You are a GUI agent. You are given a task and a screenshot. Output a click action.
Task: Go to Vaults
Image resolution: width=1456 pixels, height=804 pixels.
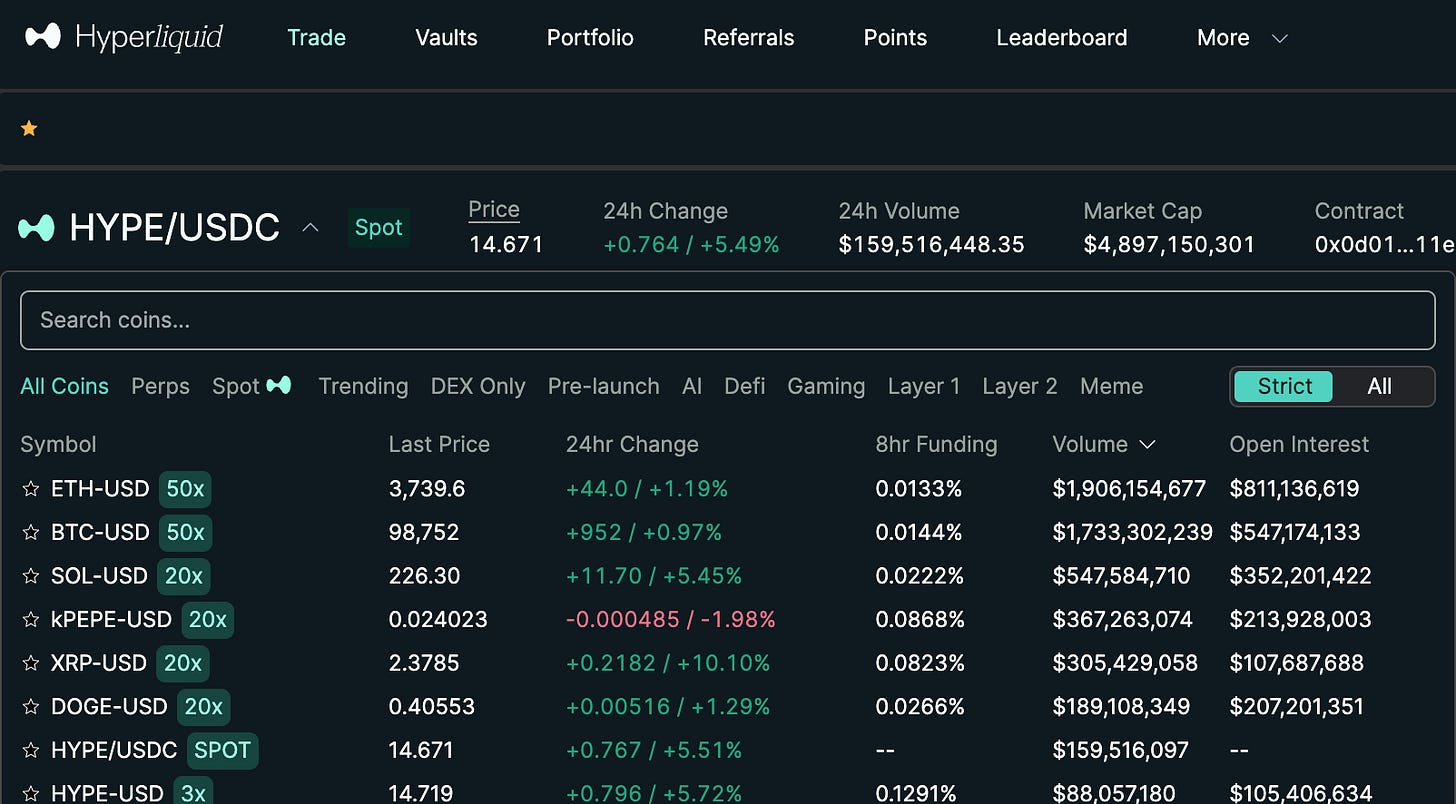(x=446, y=38)
